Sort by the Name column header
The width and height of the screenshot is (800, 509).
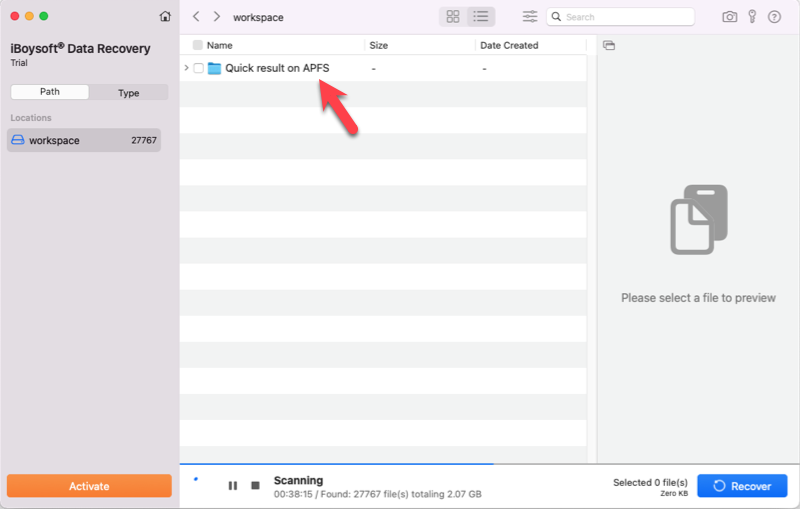(x=219, y=45)
